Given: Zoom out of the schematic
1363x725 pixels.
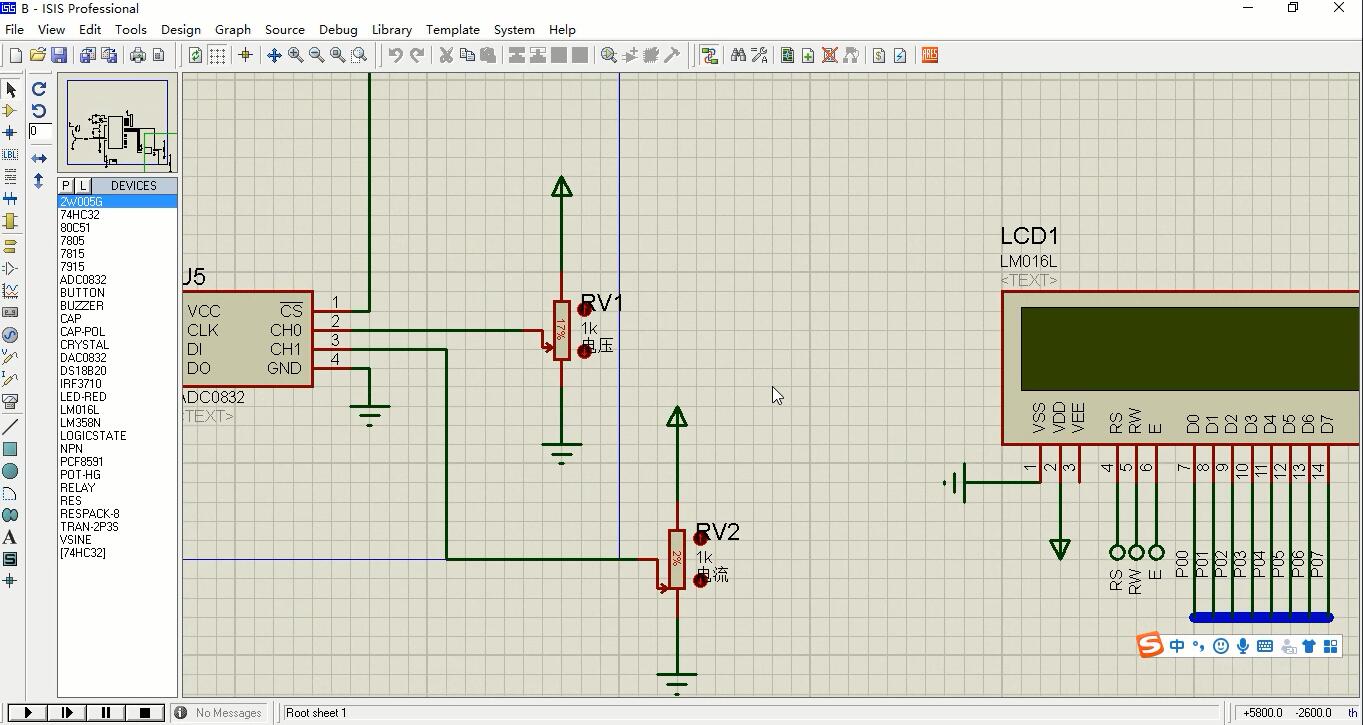Looking at the screenshot, I should point(316,55).
